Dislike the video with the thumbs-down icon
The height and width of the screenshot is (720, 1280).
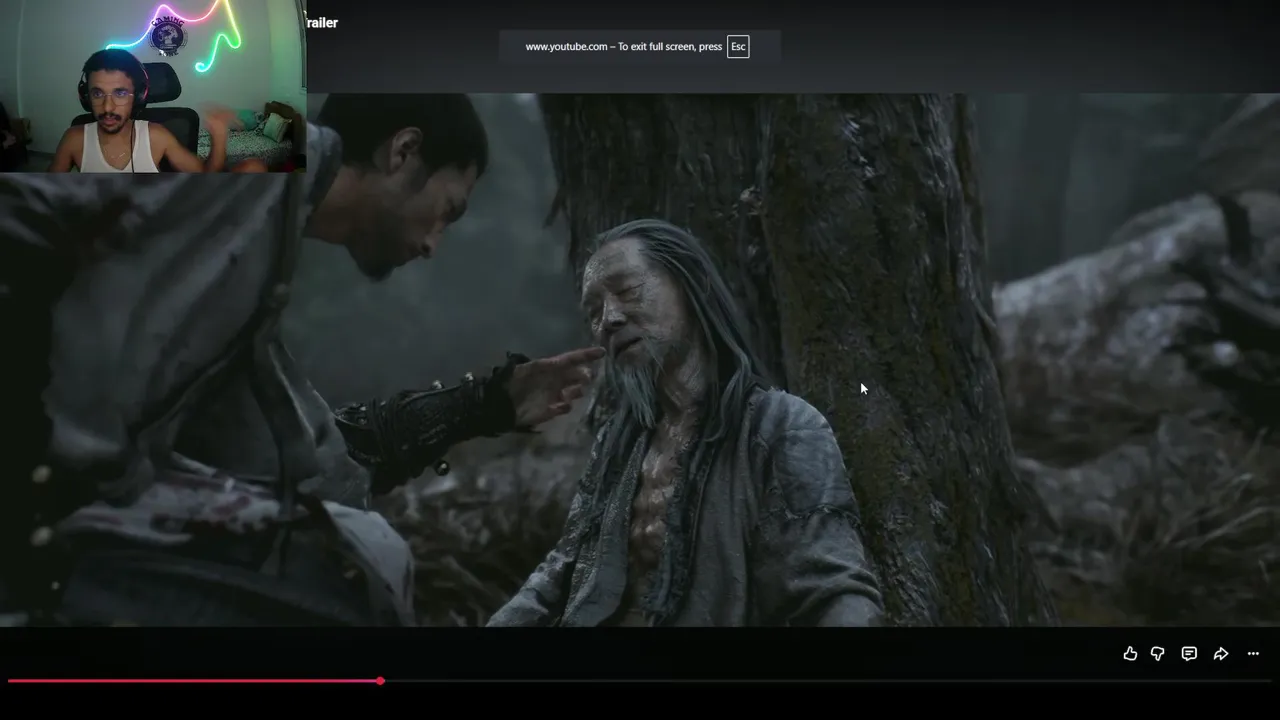coord(1158,654)
